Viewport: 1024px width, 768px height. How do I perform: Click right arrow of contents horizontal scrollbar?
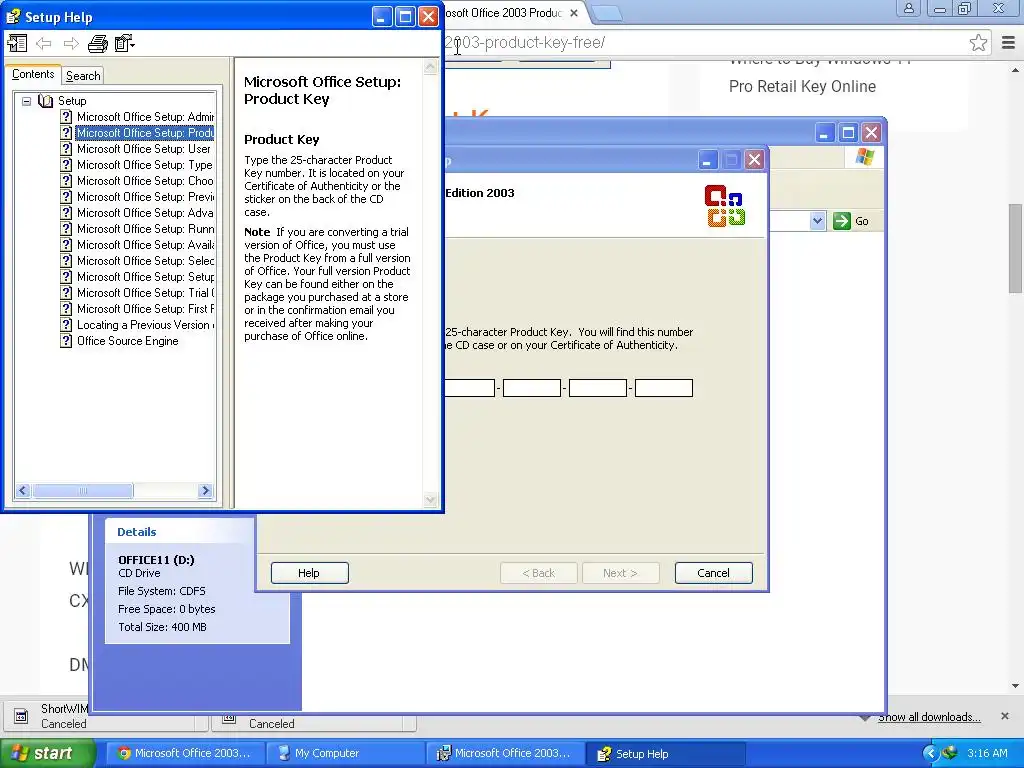[205, 490]
